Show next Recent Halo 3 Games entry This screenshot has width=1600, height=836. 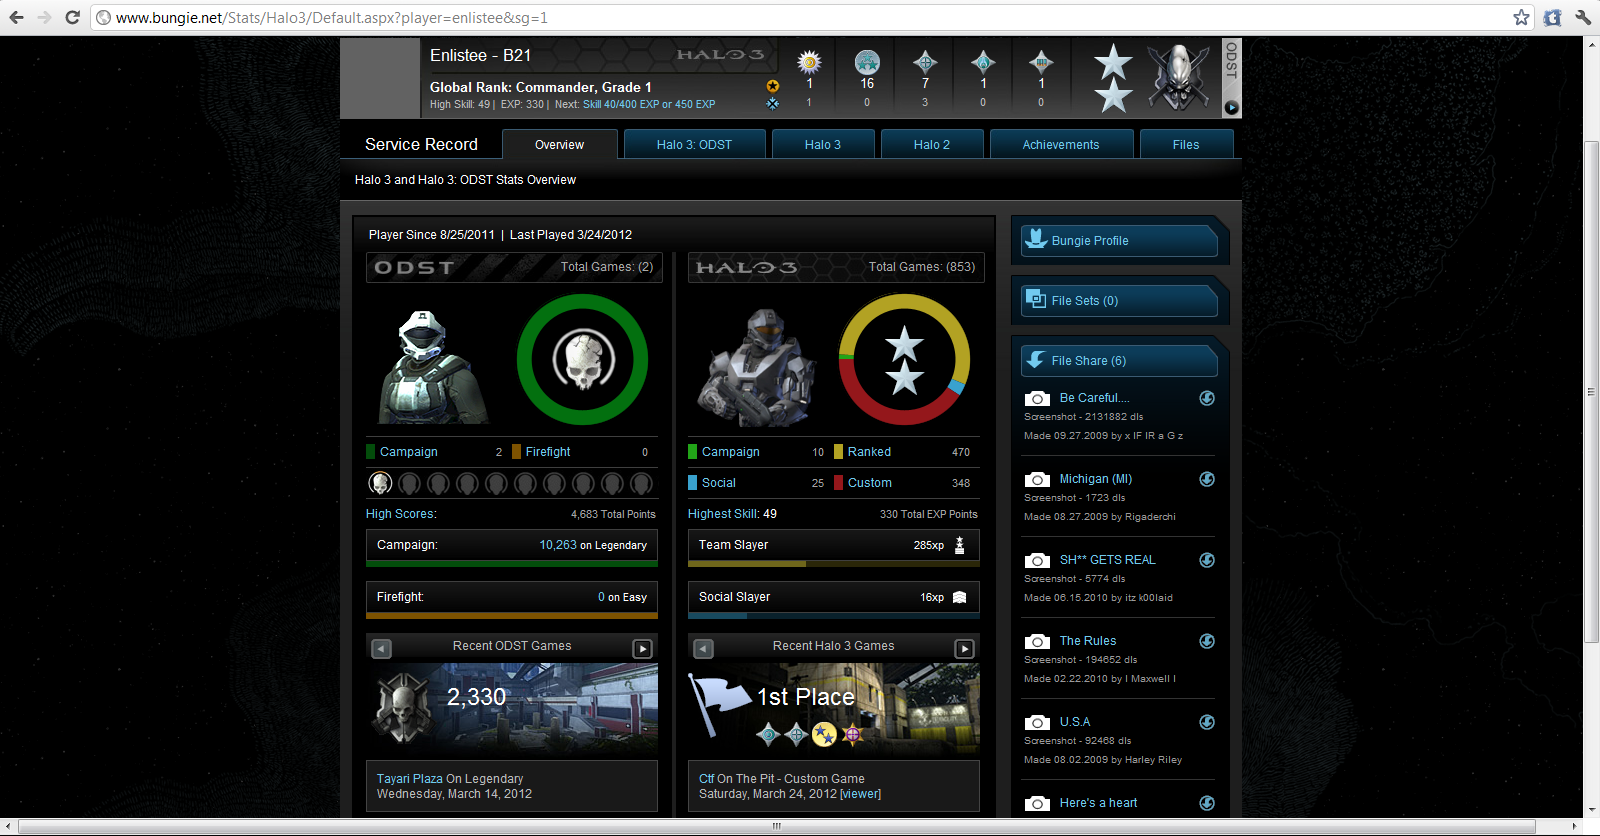(x=965, y=649)
